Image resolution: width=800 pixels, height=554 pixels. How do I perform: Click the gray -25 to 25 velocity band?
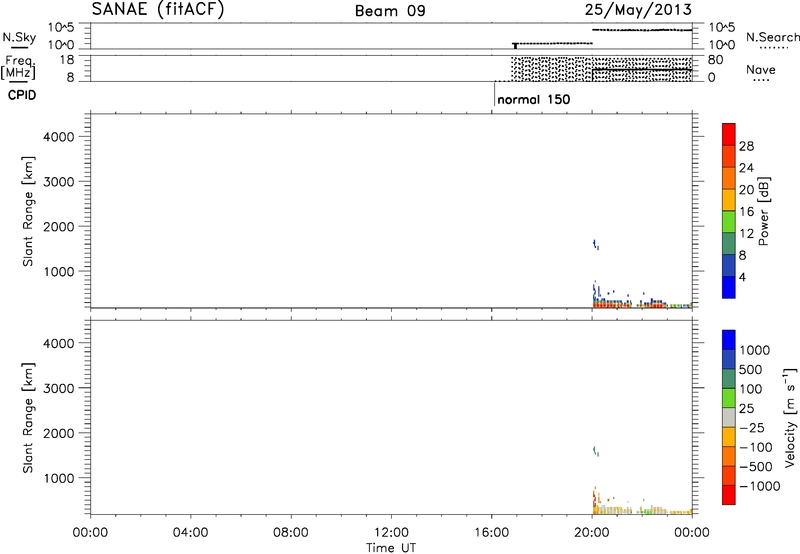(729, 418)
